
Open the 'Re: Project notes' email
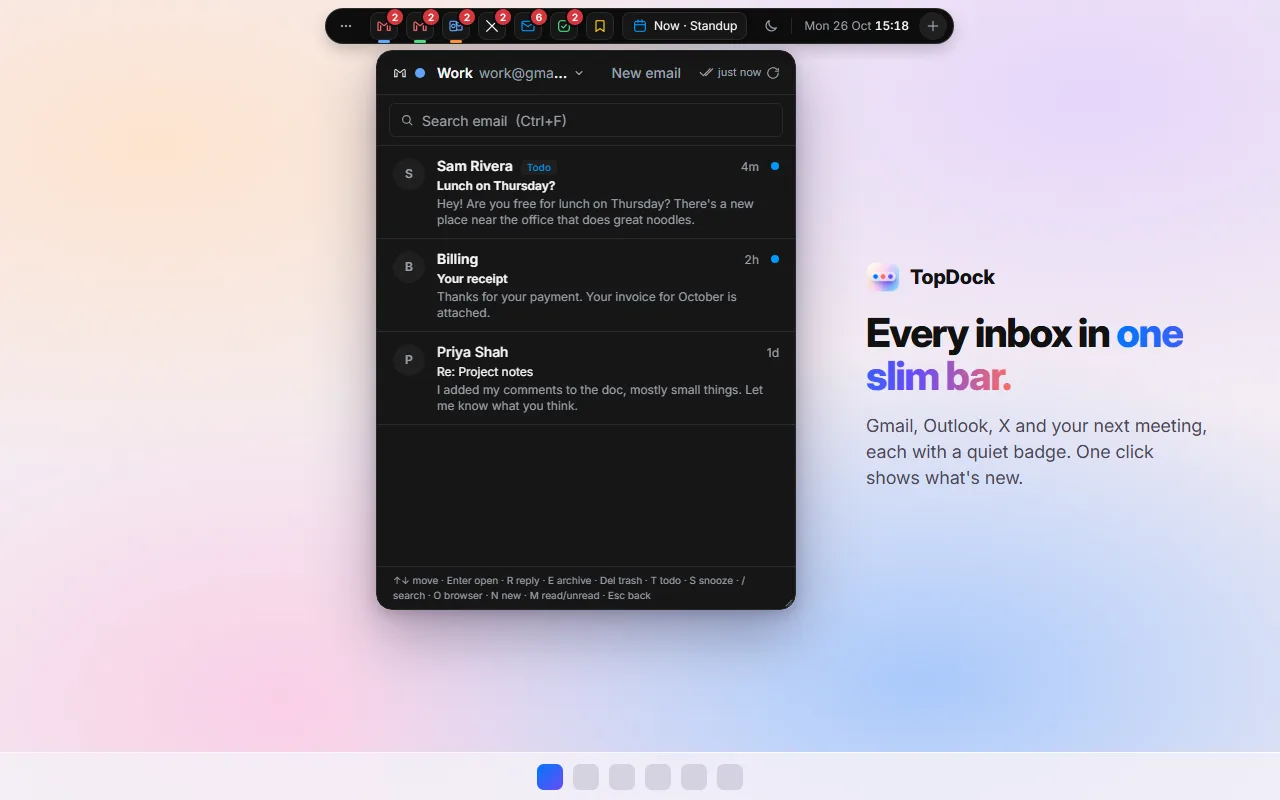tap(586, 378)
